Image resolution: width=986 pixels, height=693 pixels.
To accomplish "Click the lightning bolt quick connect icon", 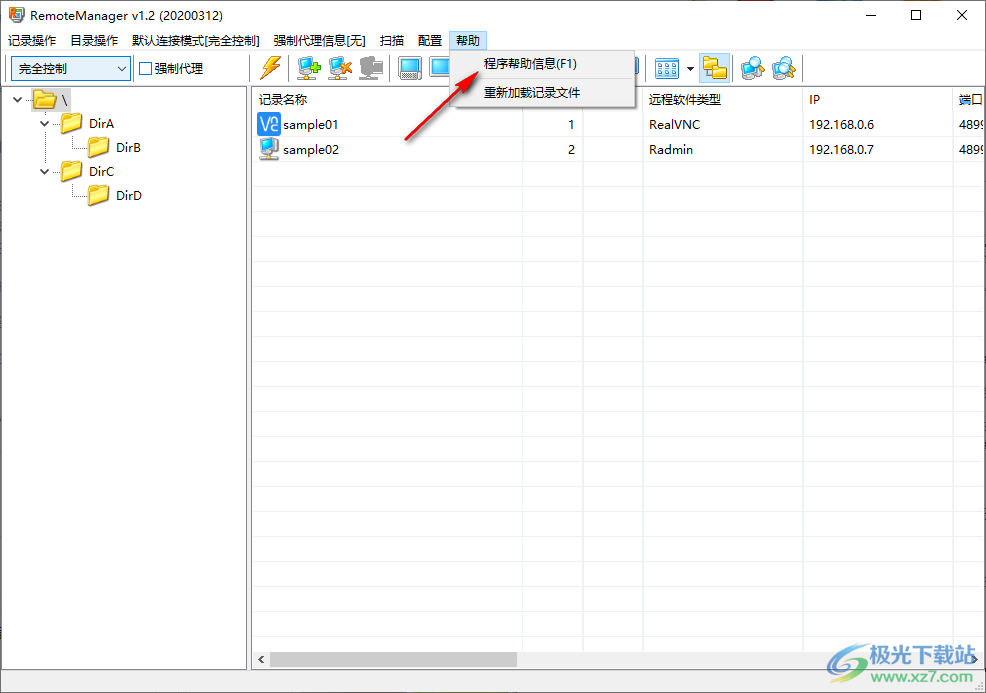I will coord(271,68).
